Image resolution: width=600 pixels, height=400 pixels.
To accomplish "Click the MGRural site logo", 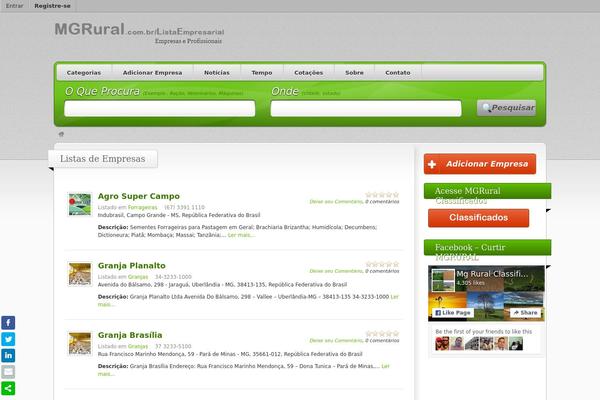I will click(139, 33).
